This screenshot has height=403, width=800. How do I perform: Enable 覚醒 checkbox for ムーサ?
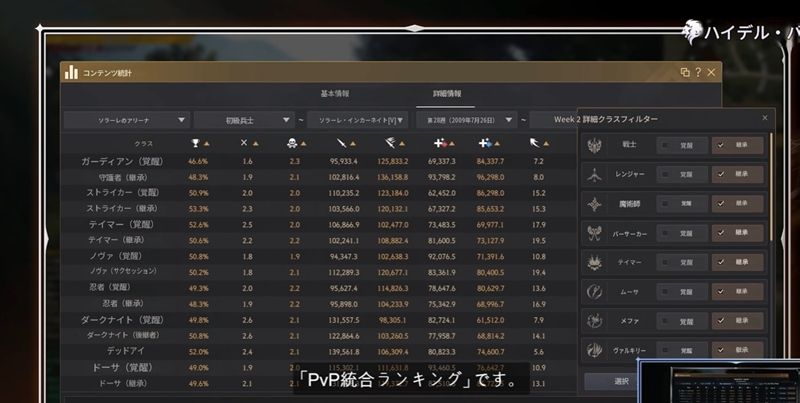coord(664,292)
